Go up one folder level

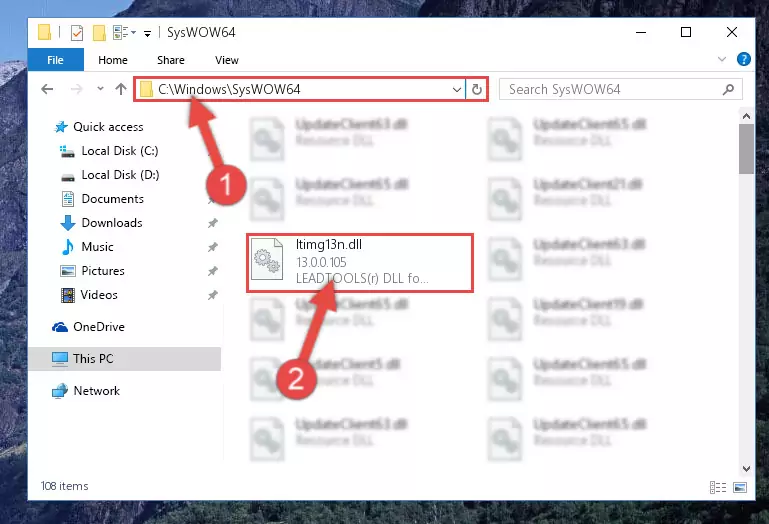click(121, 89)
